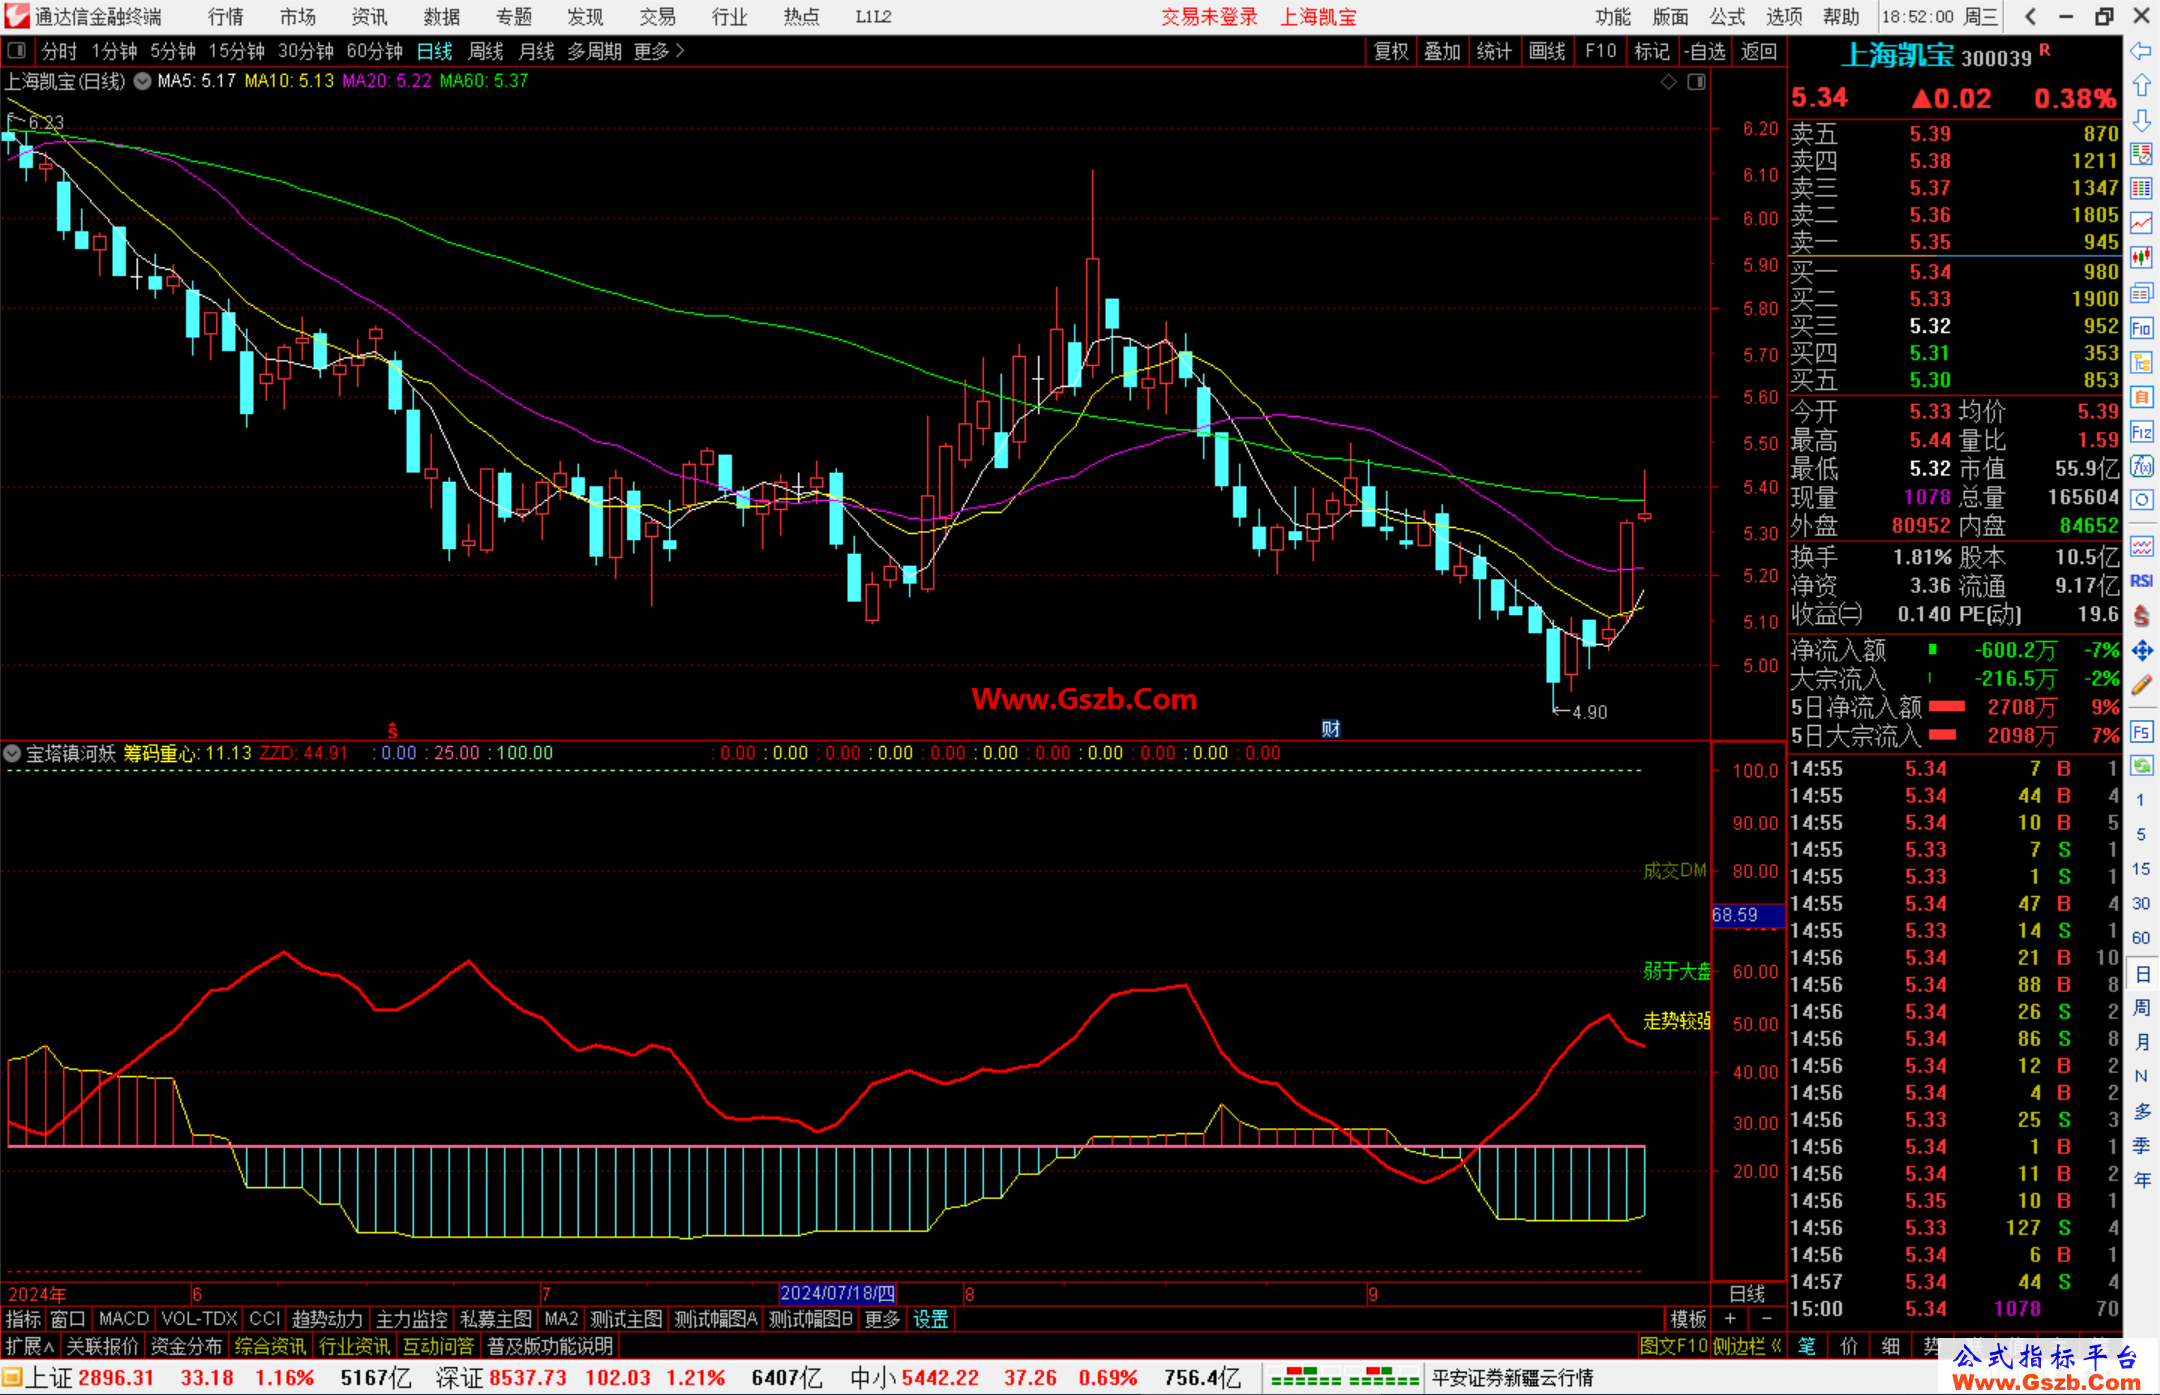
Task: Open the candlestick chart icon in sidebar
Action: pos(2141,258)
